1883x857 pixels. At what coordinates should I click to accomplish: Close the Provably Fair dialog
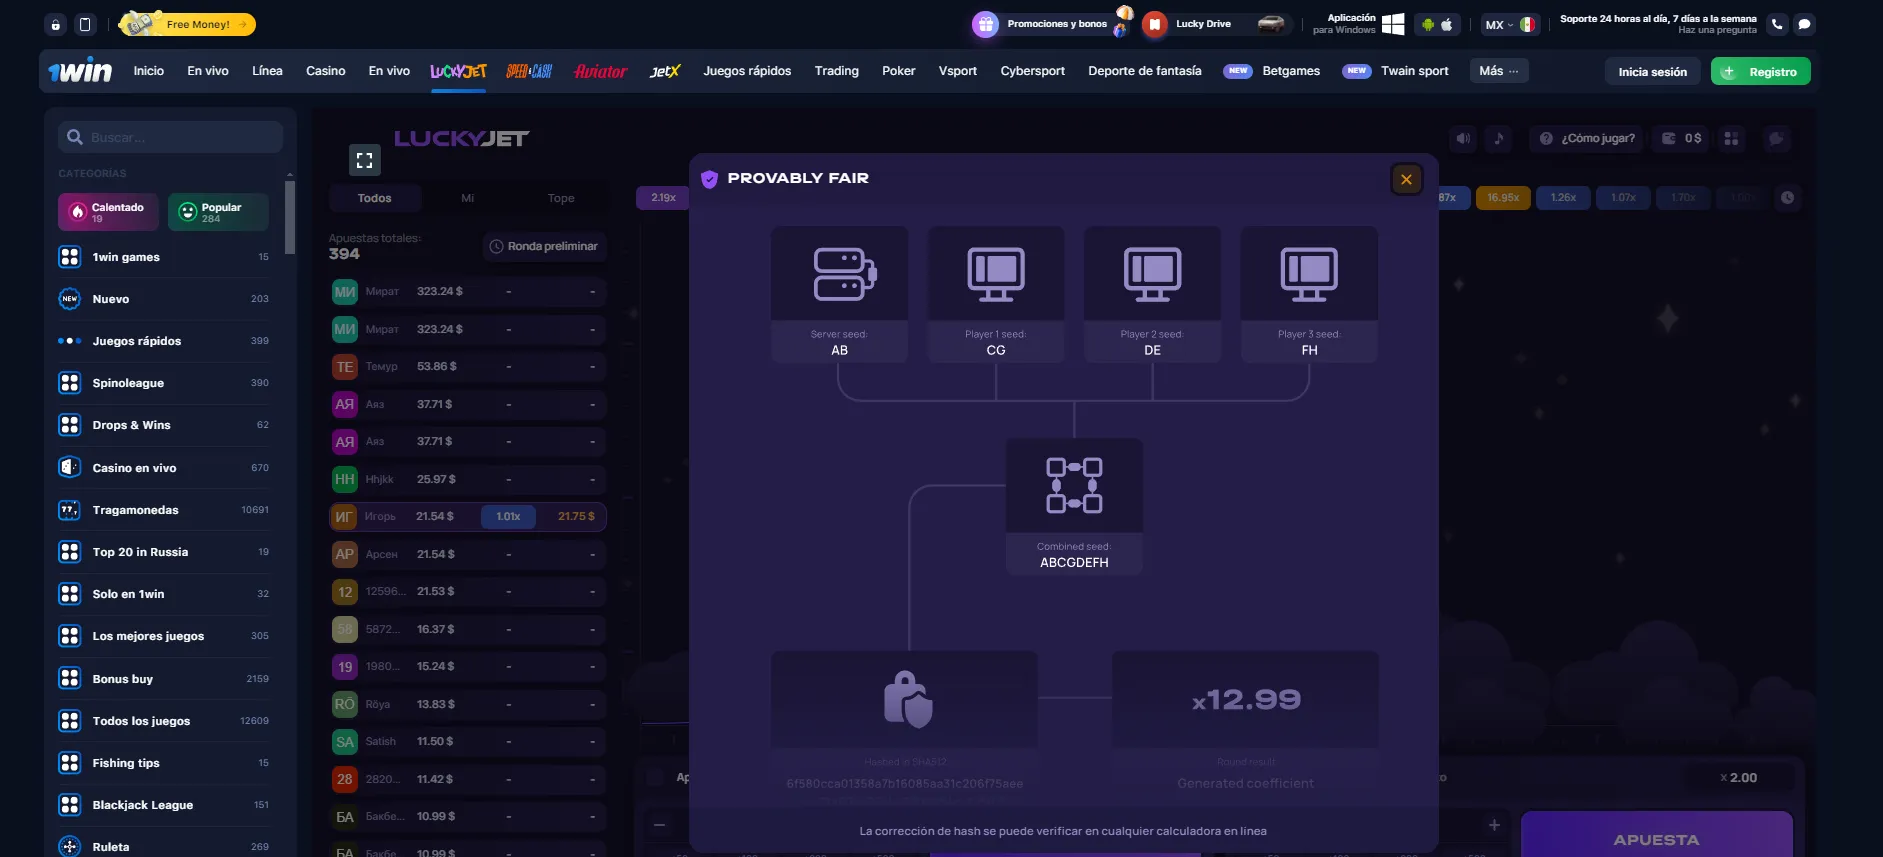point(1406,179)
